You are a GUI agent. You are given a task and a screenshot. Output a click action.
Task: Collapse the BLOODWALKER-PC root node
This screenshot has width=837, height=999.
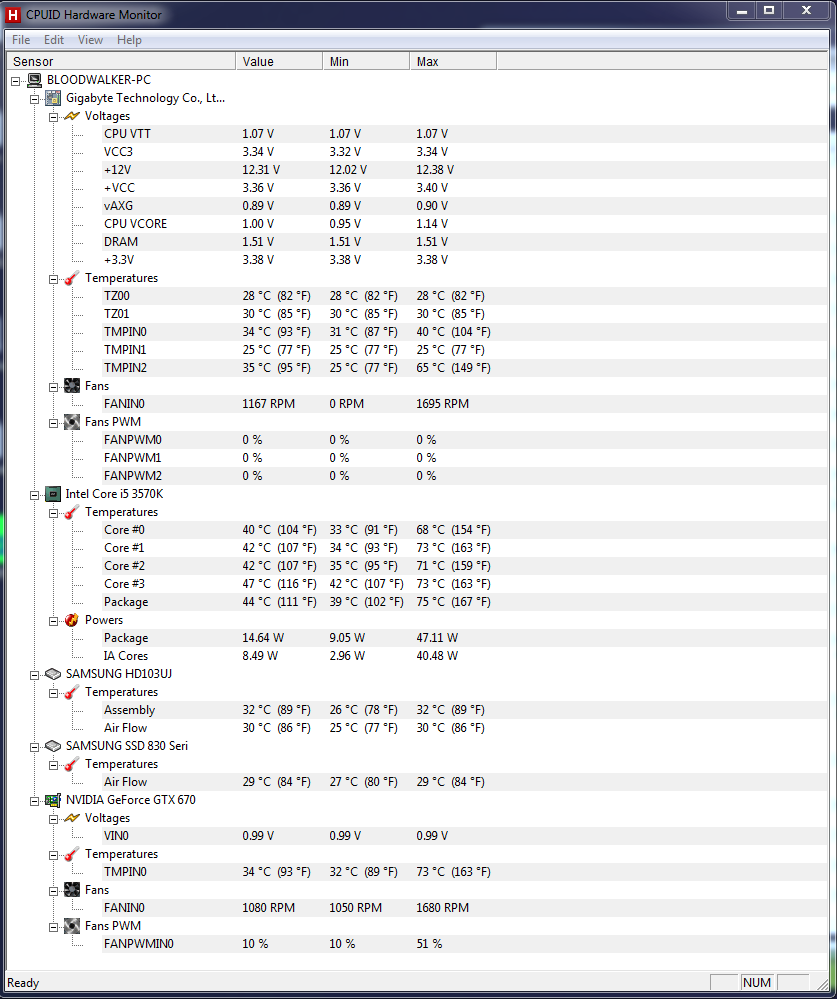15,81
